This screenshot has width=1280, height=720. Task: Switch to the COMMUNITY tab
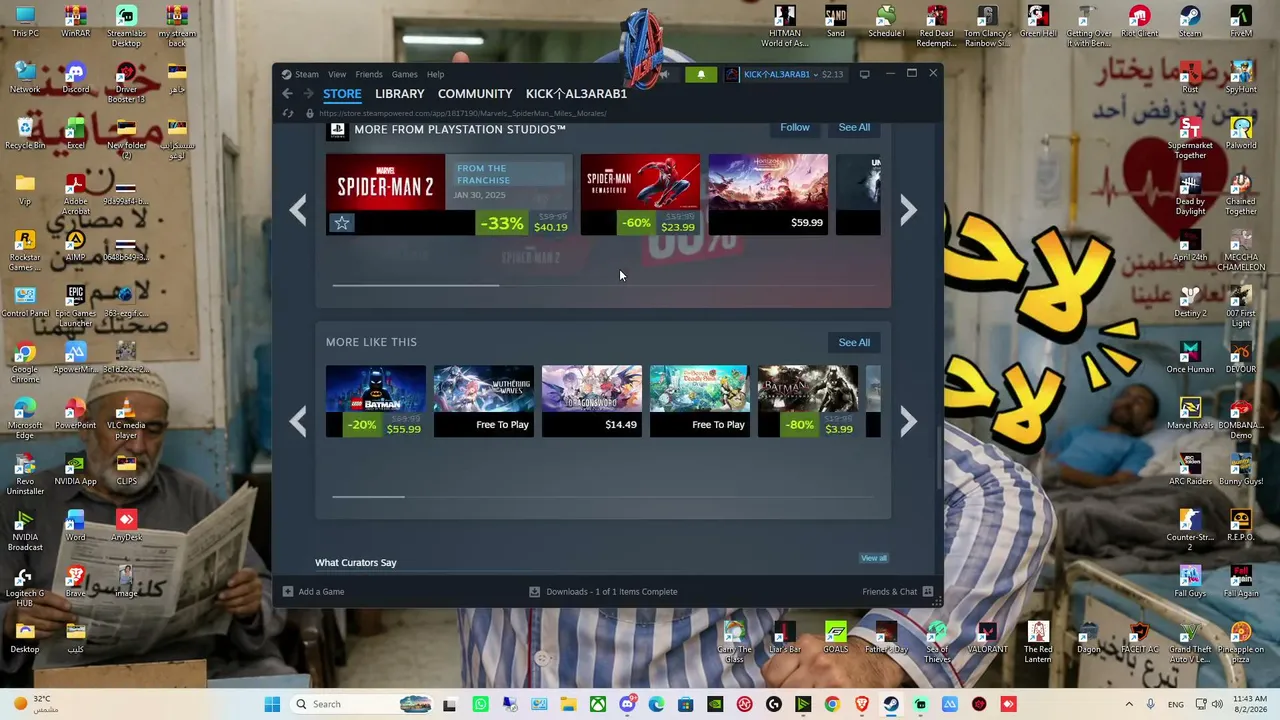[475, 94]
